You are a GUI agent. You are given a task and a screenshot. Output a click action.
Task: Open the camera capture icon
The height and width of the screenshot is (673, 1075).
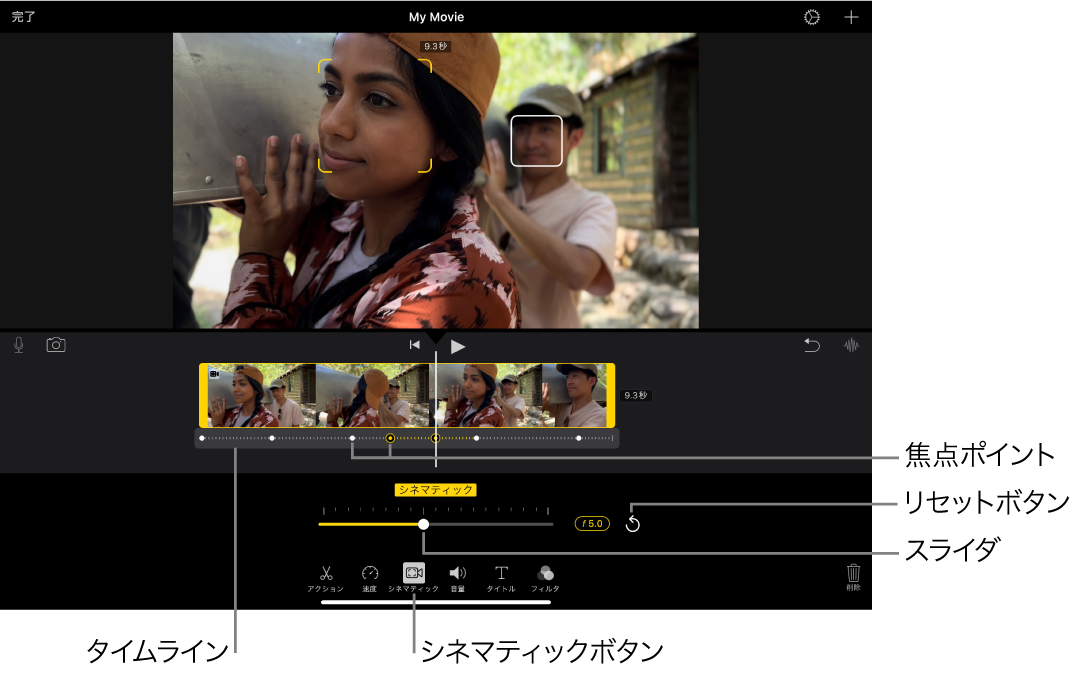coord(56,345)
